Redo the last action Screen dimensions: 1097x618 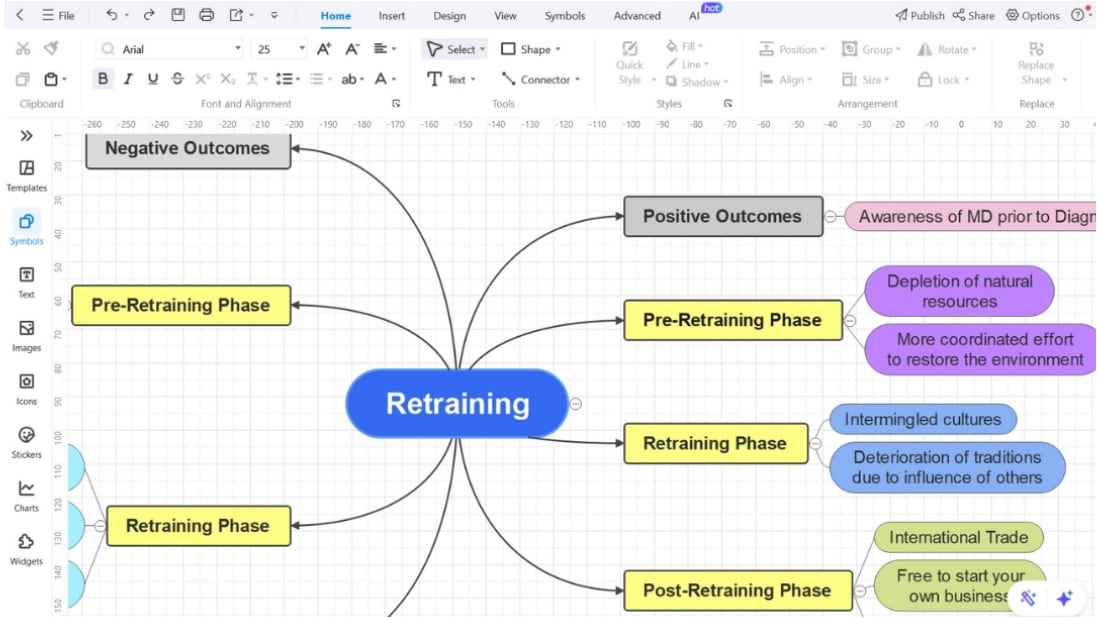(x=149, y=15)
